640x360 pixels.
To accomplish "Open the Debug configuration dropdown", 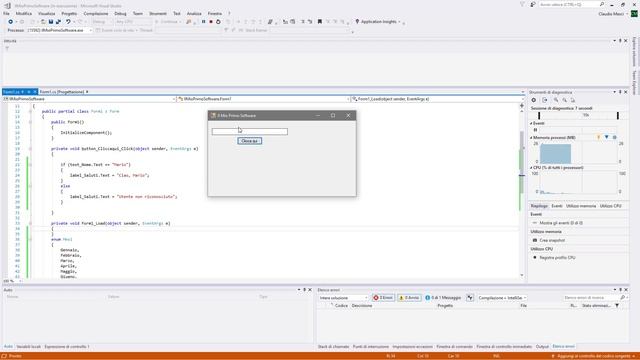I will (x=102, y=22).
